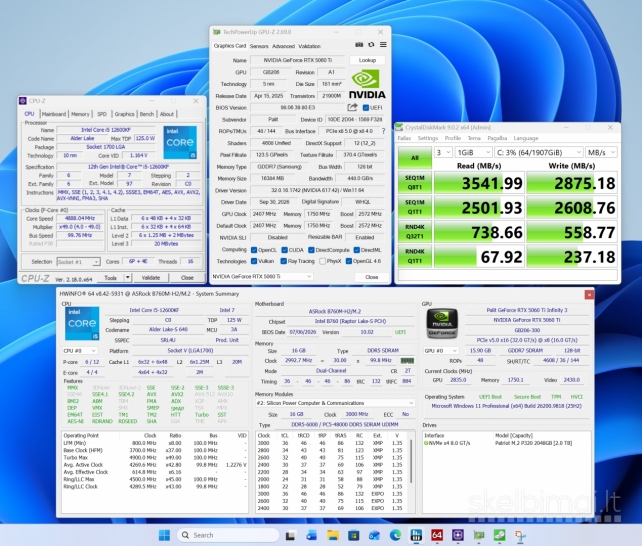The image size is (642, 546).
Task: Open the CrystalDiskMark MB/s unit dropdown
Action: pos(601,152)
